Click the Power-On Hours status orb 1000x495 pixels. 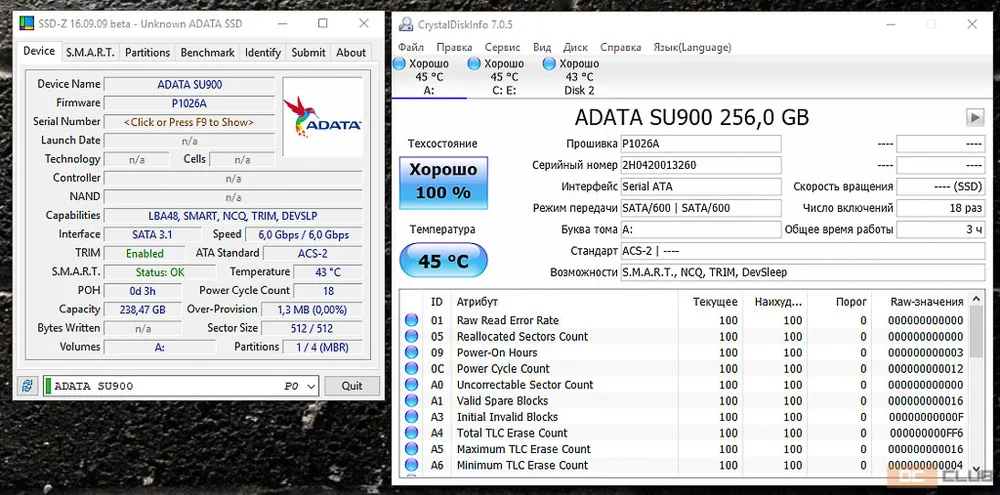412,353
